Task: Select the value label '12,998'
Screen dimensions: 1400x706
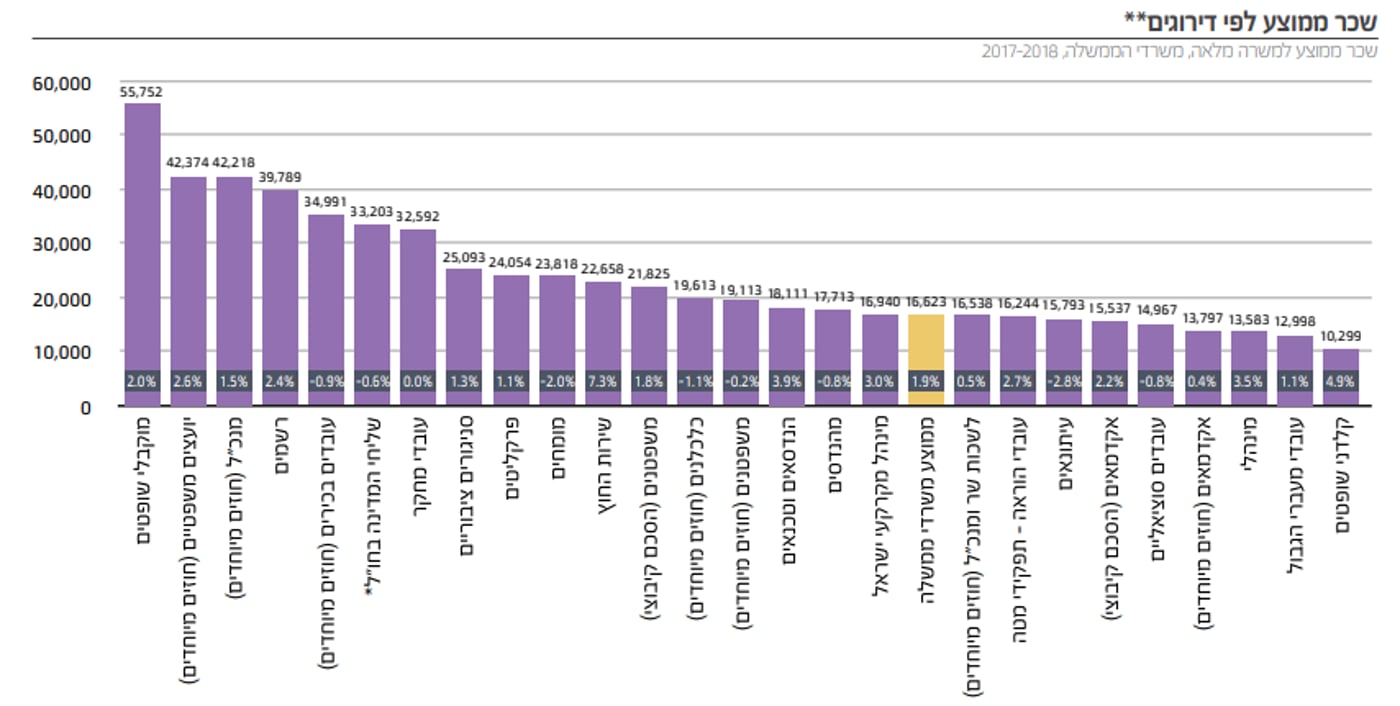Action: coord(1295,322)
